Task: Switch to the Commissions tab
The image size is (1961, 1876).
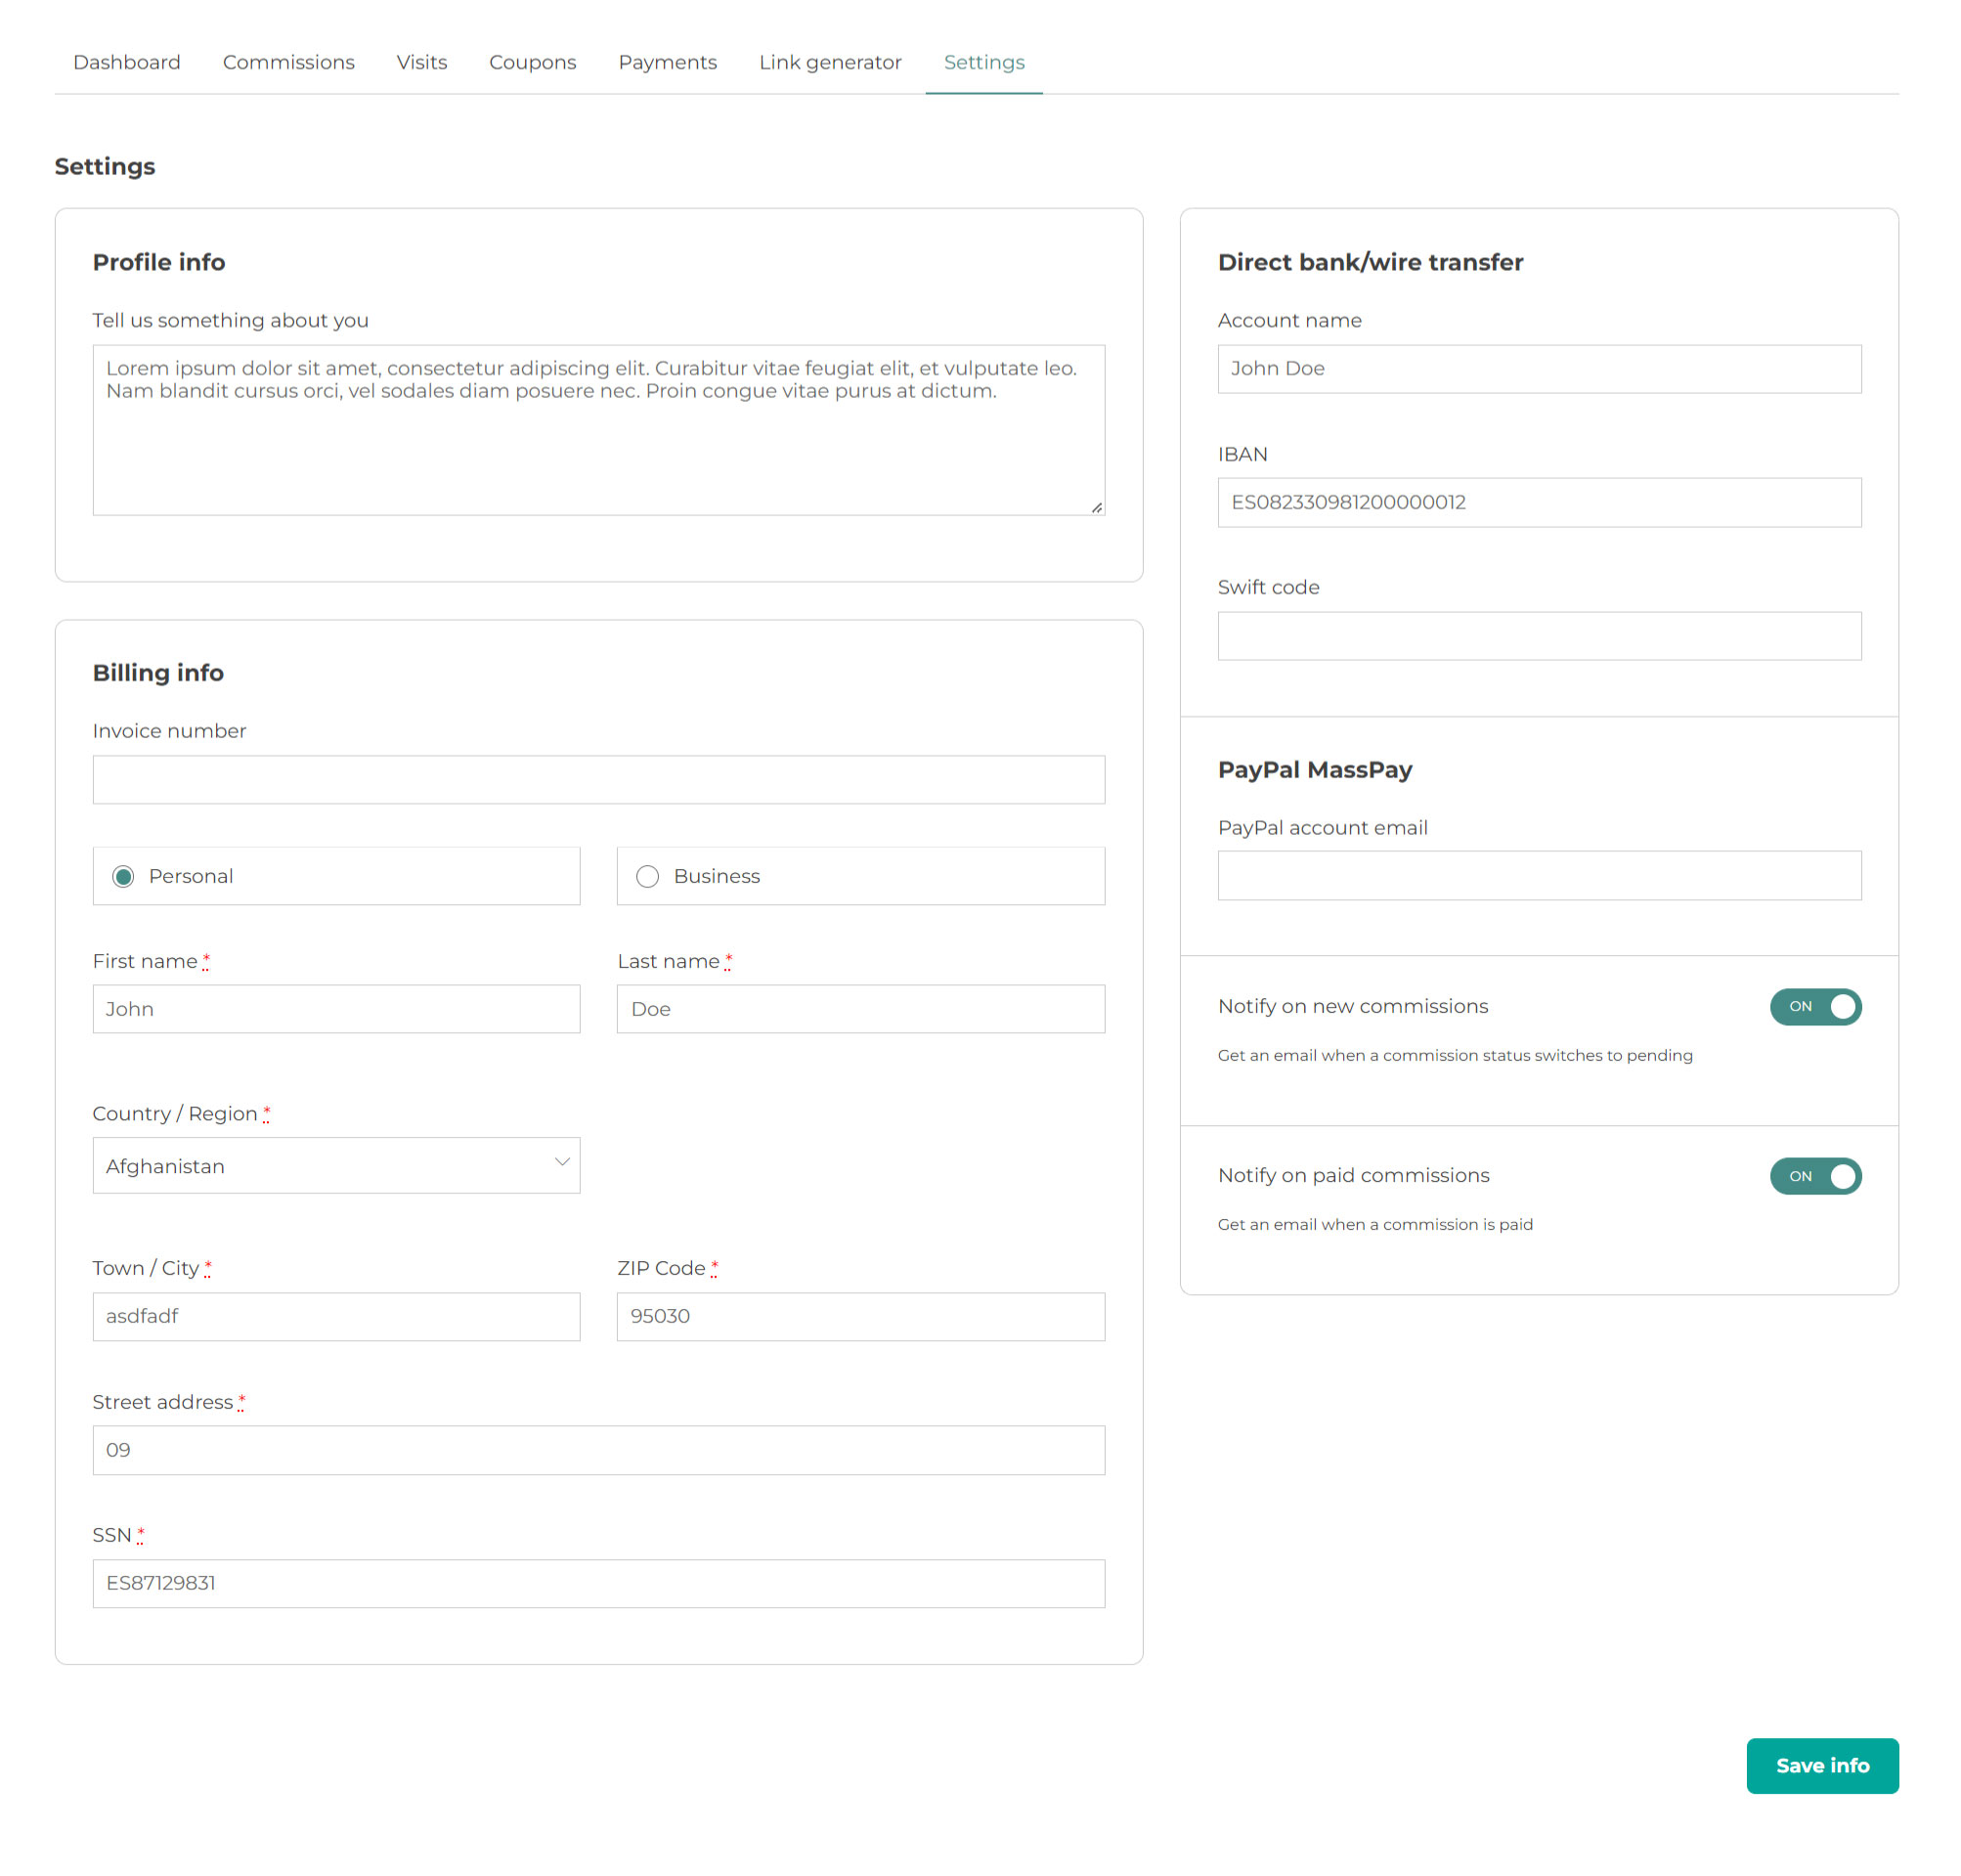Action: pyautogui.click(x=288, y=62)
